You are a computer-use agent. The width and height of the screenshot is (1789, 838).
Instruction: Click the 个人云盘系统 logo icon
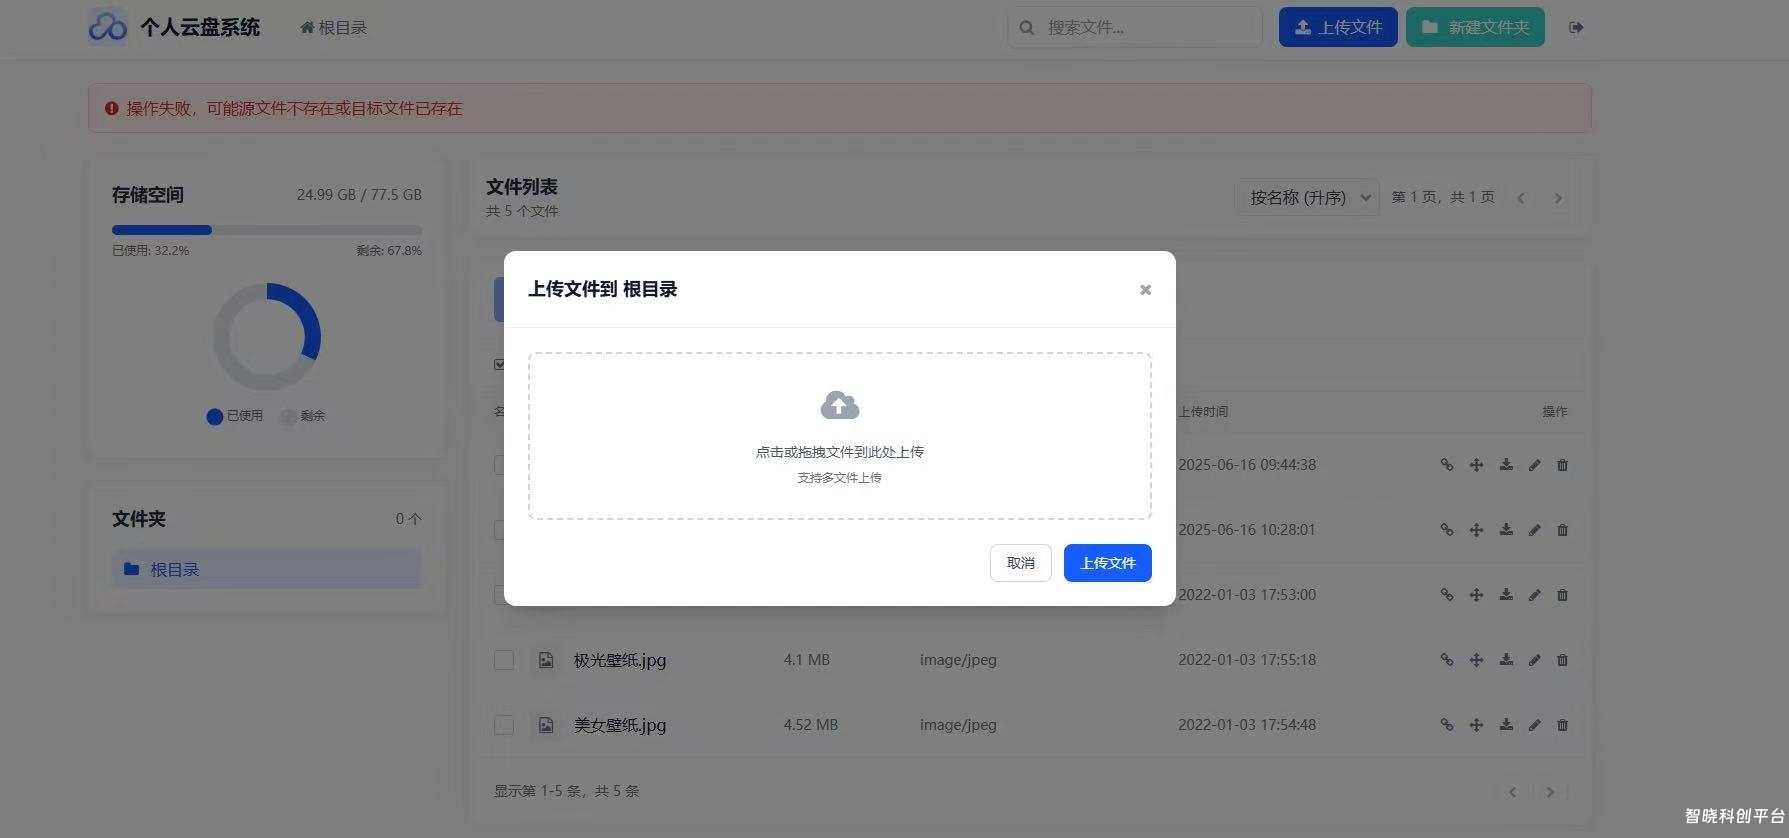[107, 27]
